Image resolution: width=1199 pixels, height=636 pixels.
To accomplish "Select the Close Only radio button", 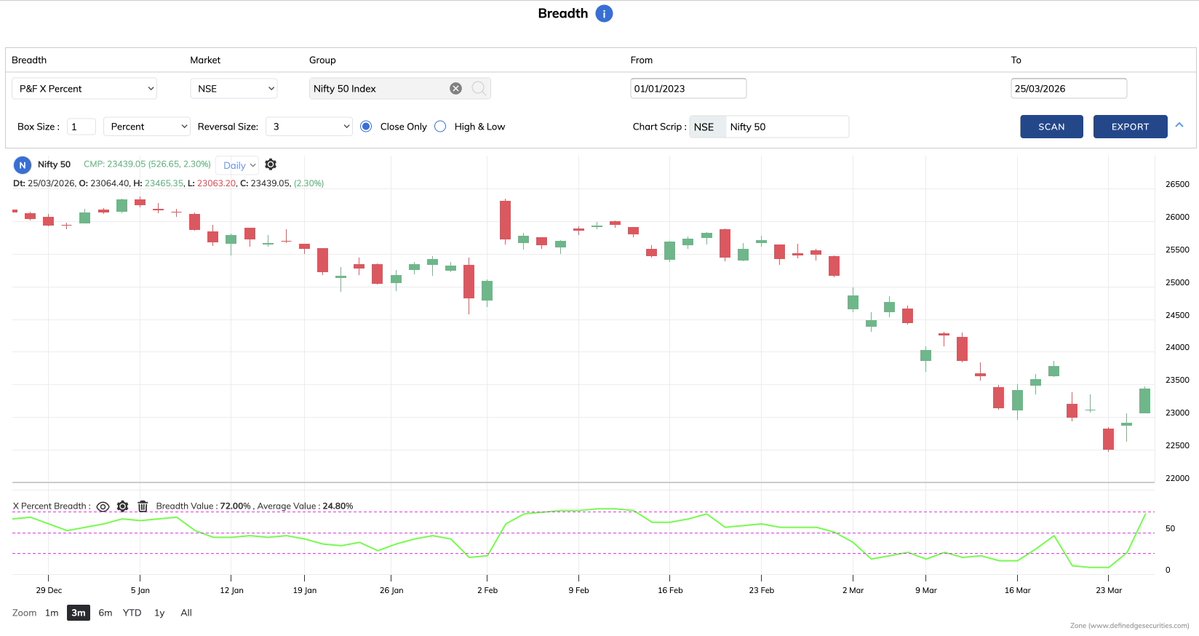I will click(365, 126).
